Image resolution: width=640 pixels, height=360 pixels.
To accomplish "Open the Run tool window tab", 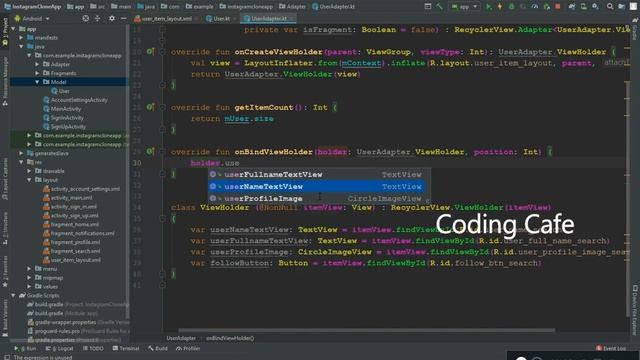I will [x=25, y=349].
